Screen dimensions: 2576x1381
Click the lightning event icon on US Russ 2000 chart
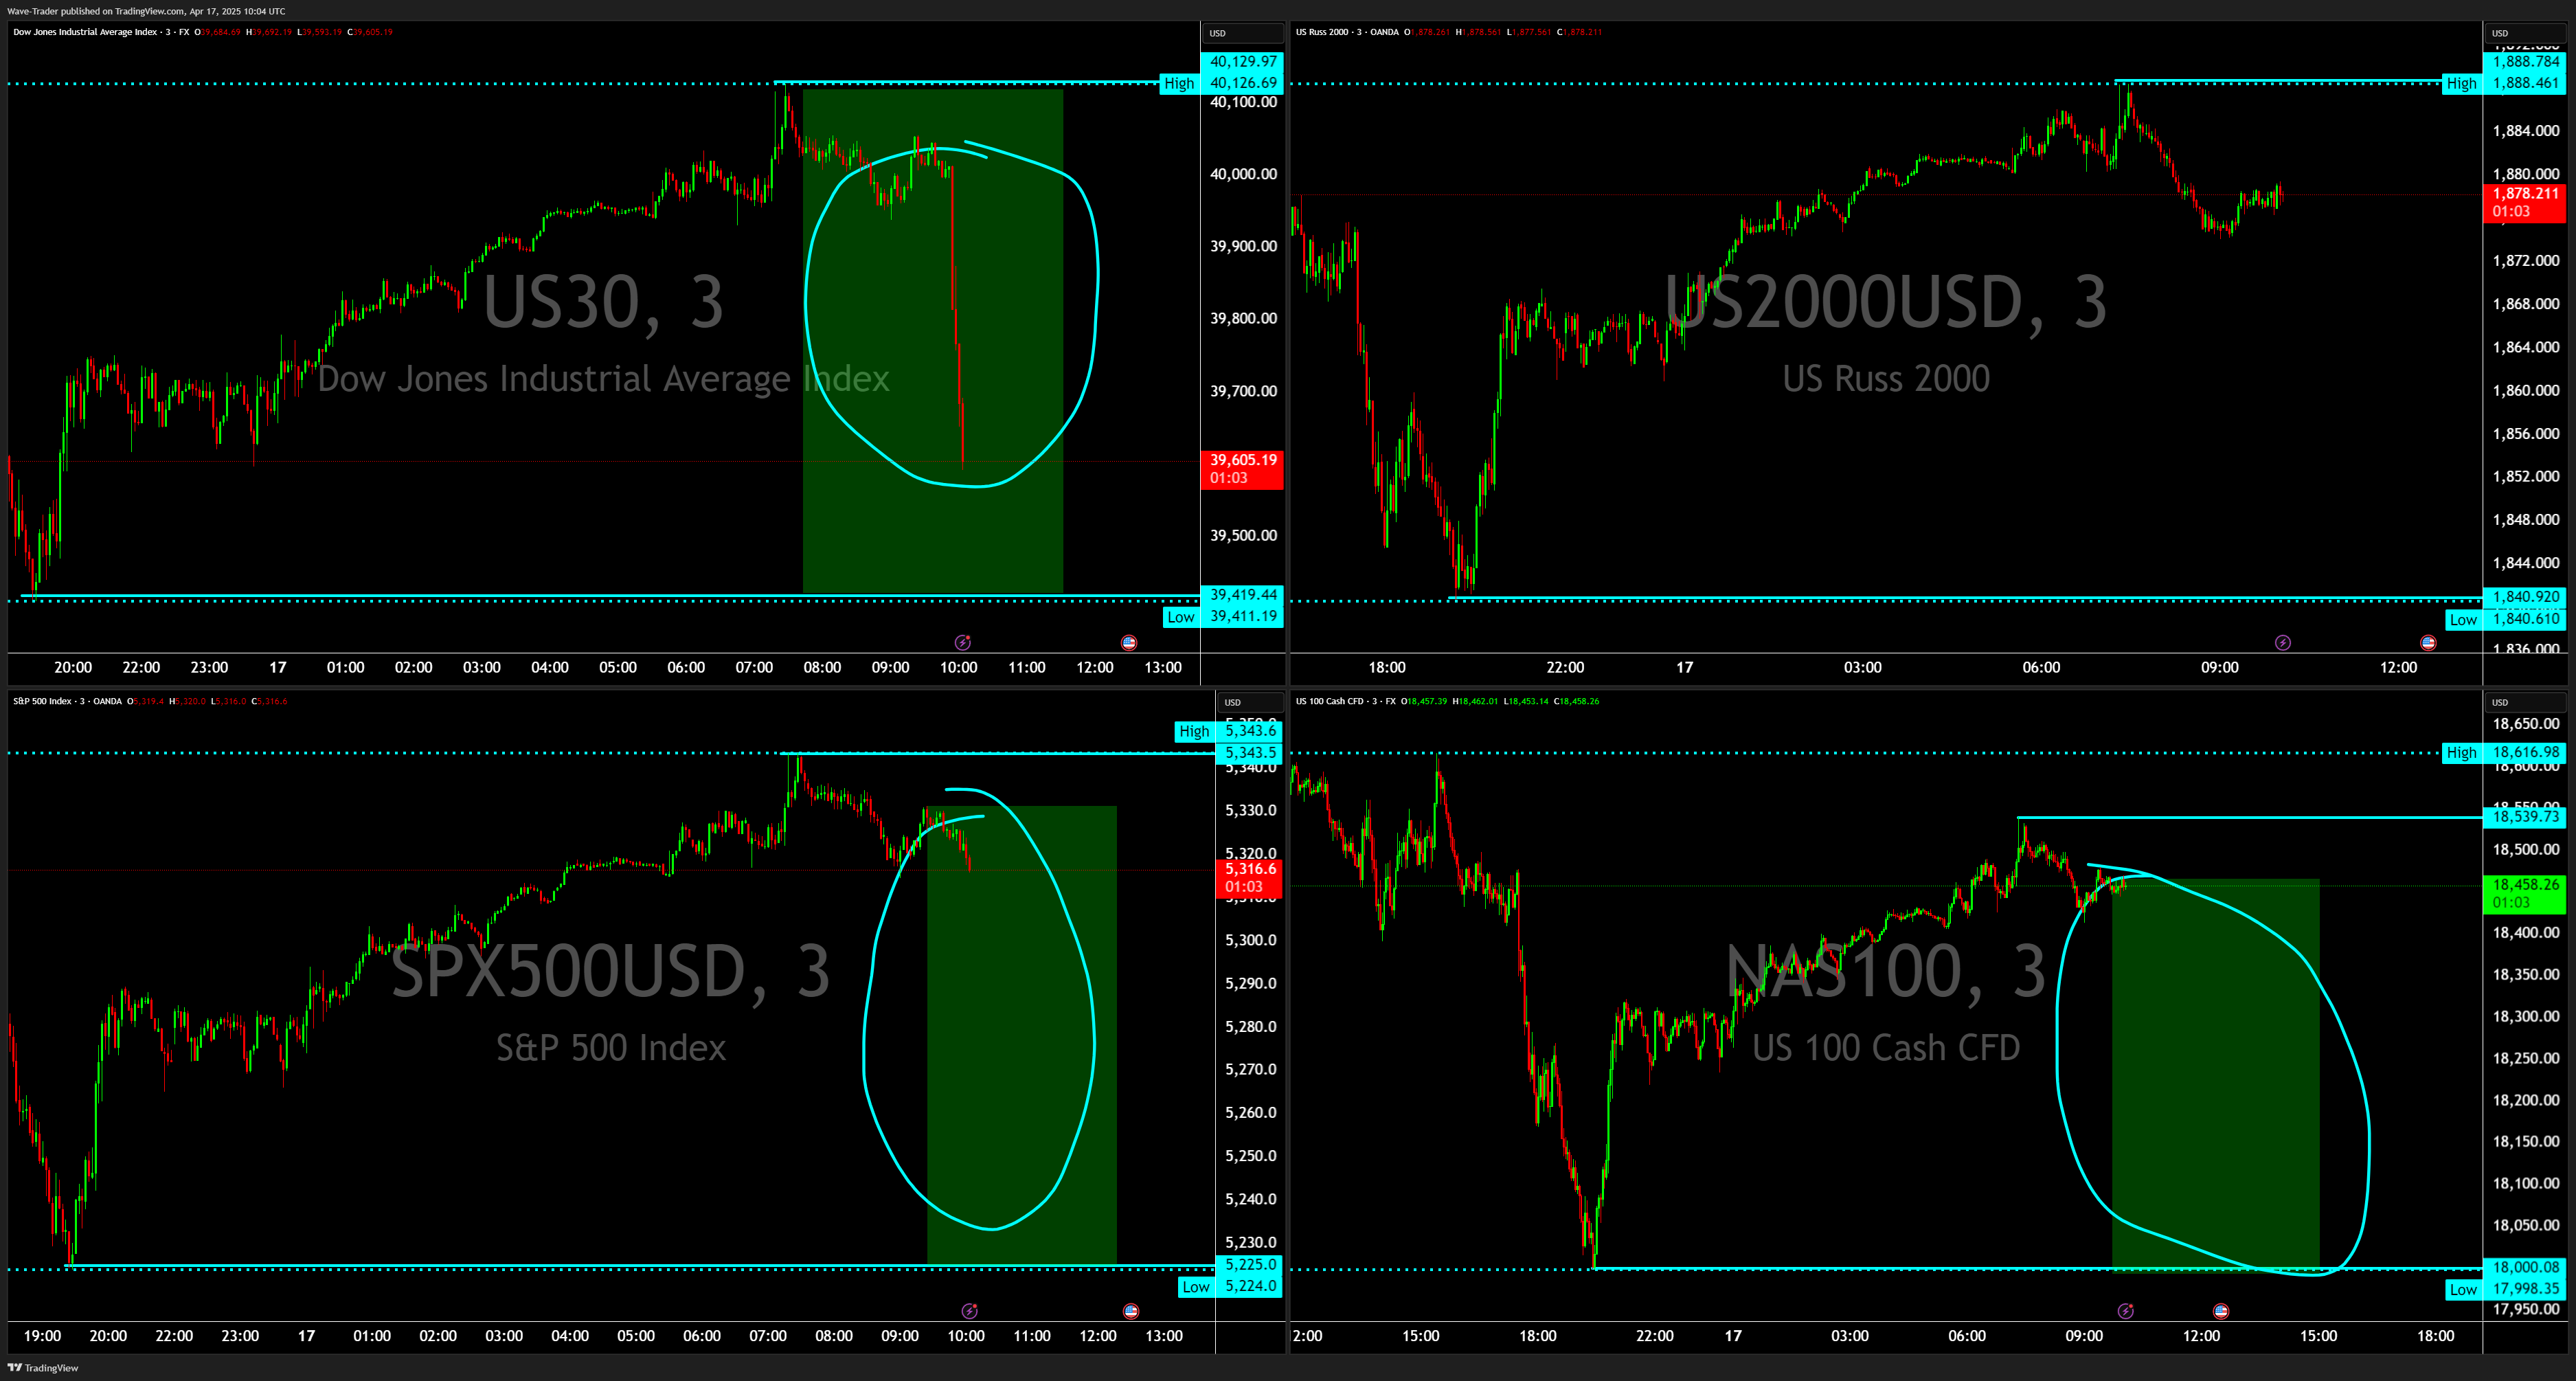click(2282, 642)
